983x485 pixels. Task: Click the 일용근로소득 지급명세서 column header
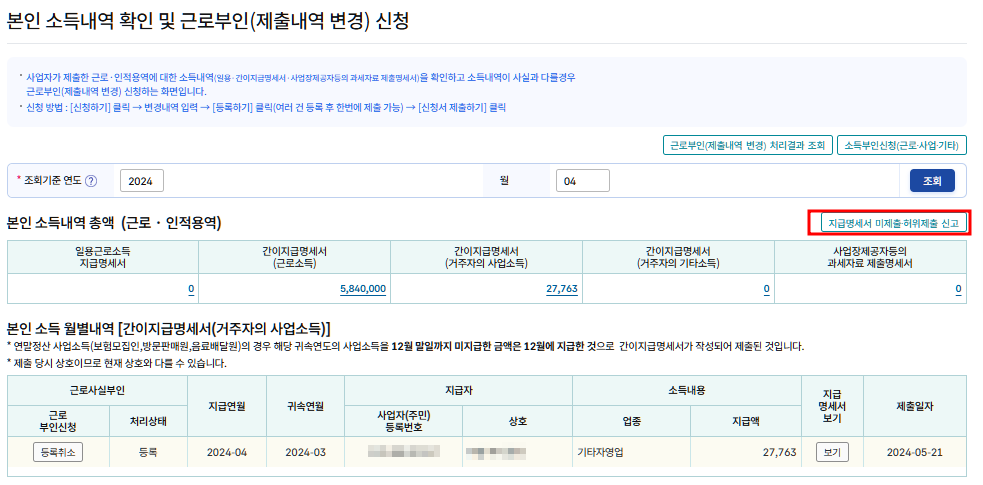[x=103, y=257]
